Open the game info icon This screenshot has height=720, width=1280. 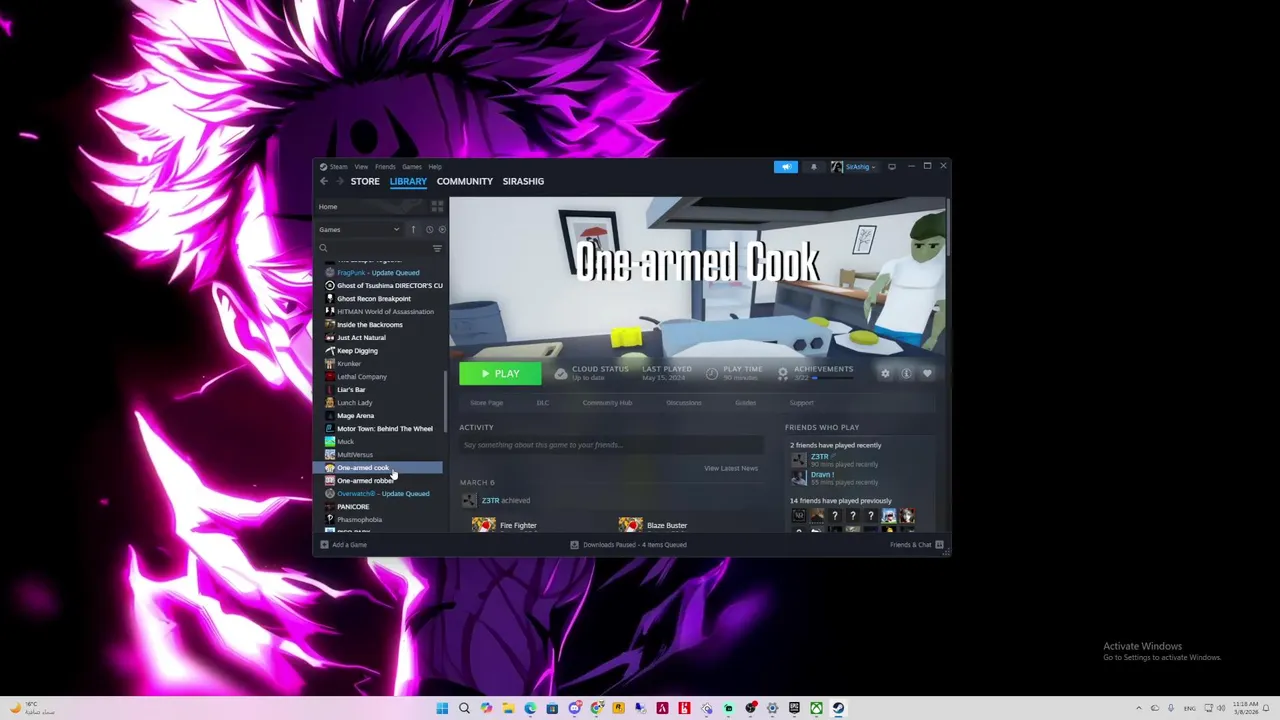pos(906,373)
